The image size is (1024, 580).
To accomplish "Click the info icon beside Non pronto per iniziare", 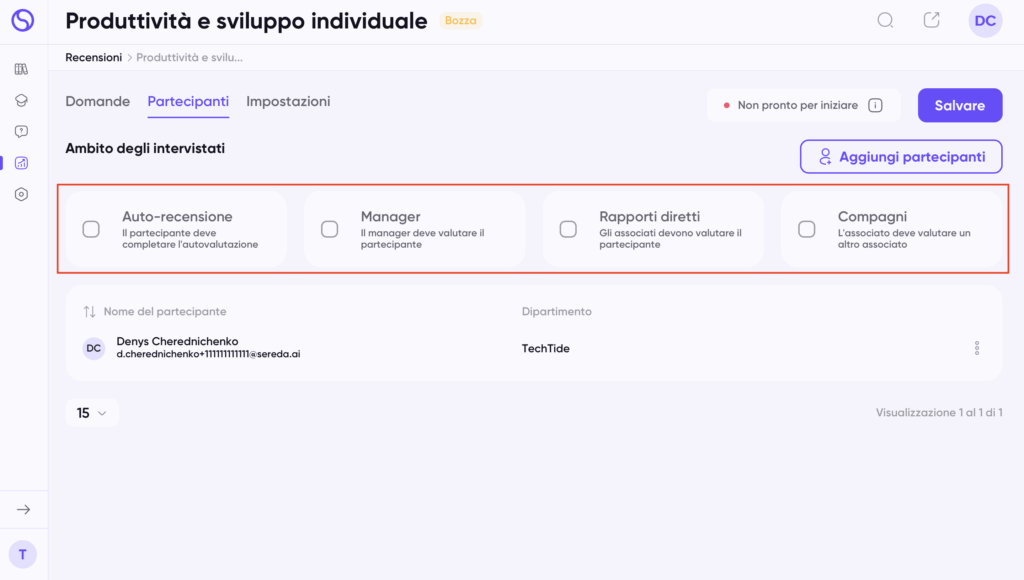I will pos(875,105).
